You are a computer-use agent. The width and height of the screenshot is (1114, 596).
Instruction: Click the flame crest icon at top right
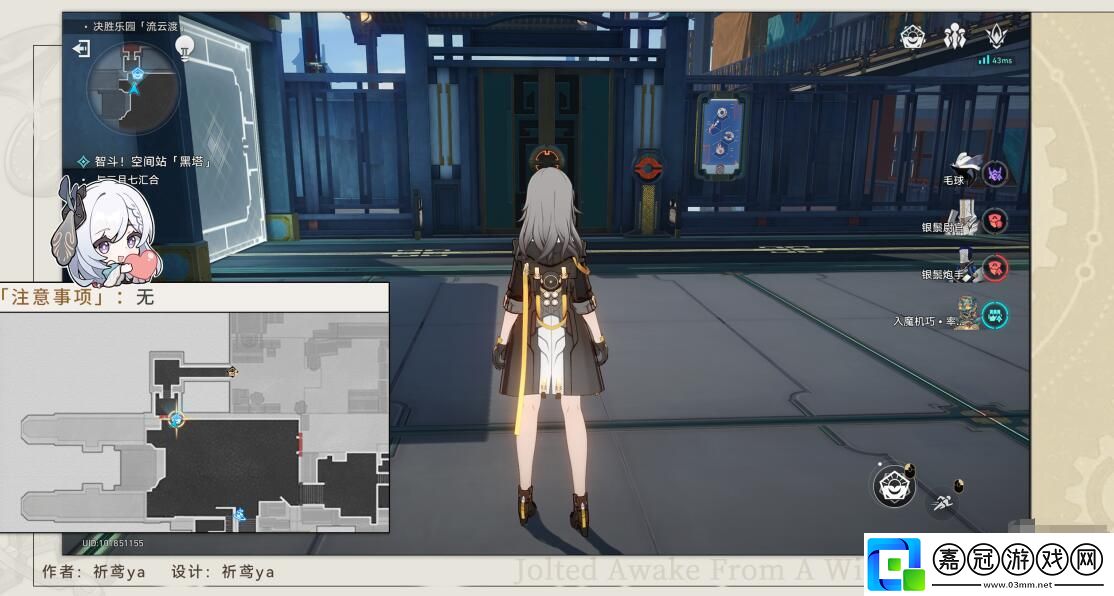(x=997, y=36)
